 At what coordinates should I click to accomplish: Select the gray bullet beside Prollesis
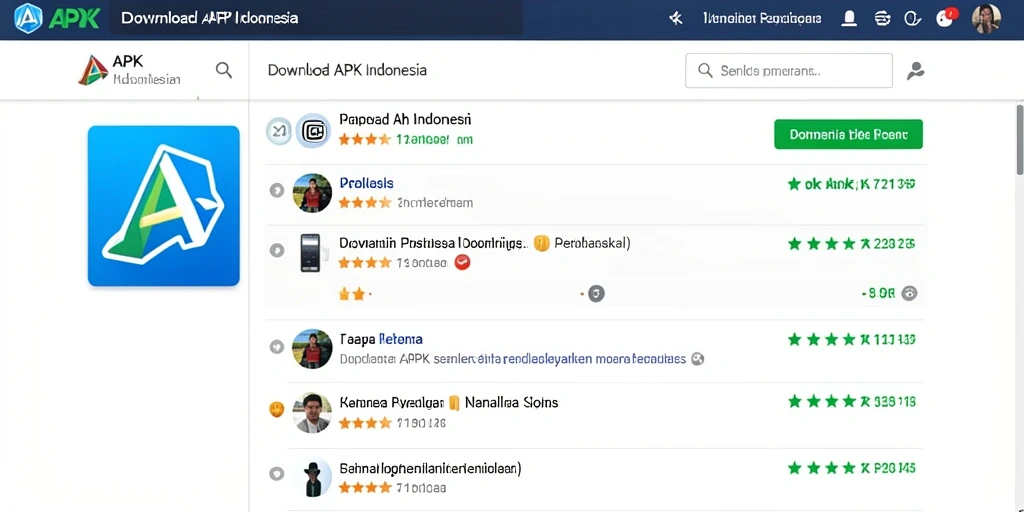(277, 191)
